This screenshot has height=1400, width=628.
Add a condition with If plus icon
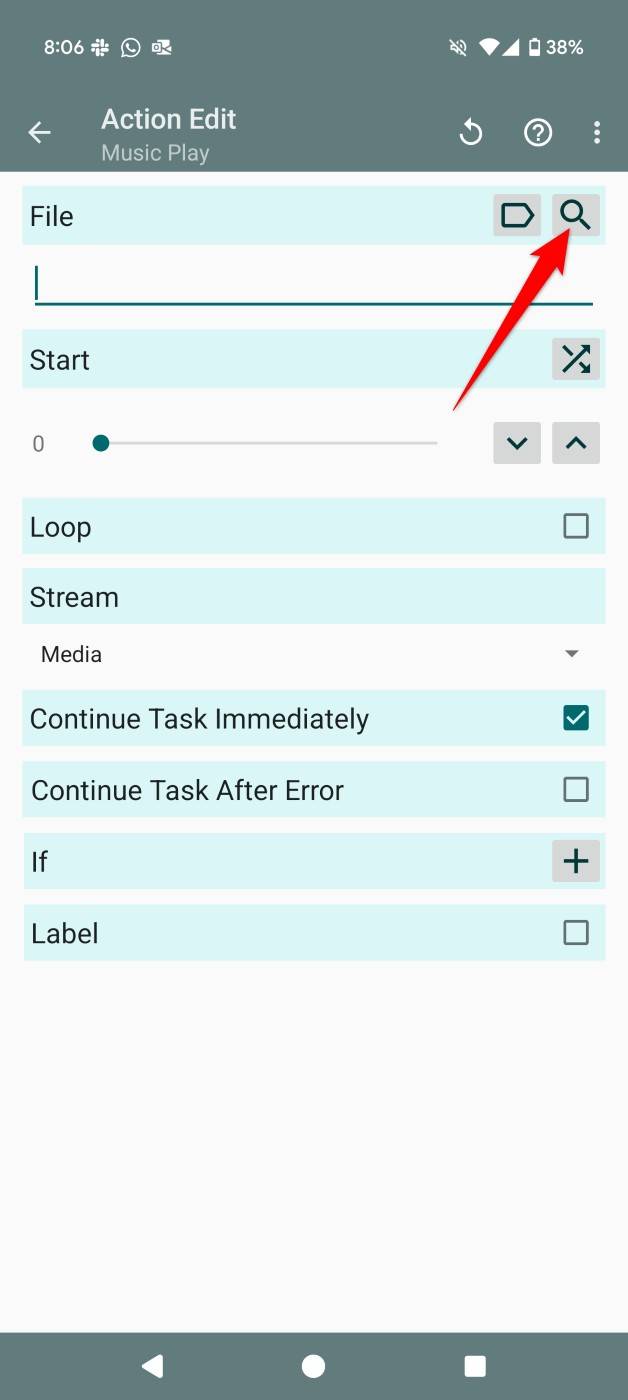[x=576, y=861]
